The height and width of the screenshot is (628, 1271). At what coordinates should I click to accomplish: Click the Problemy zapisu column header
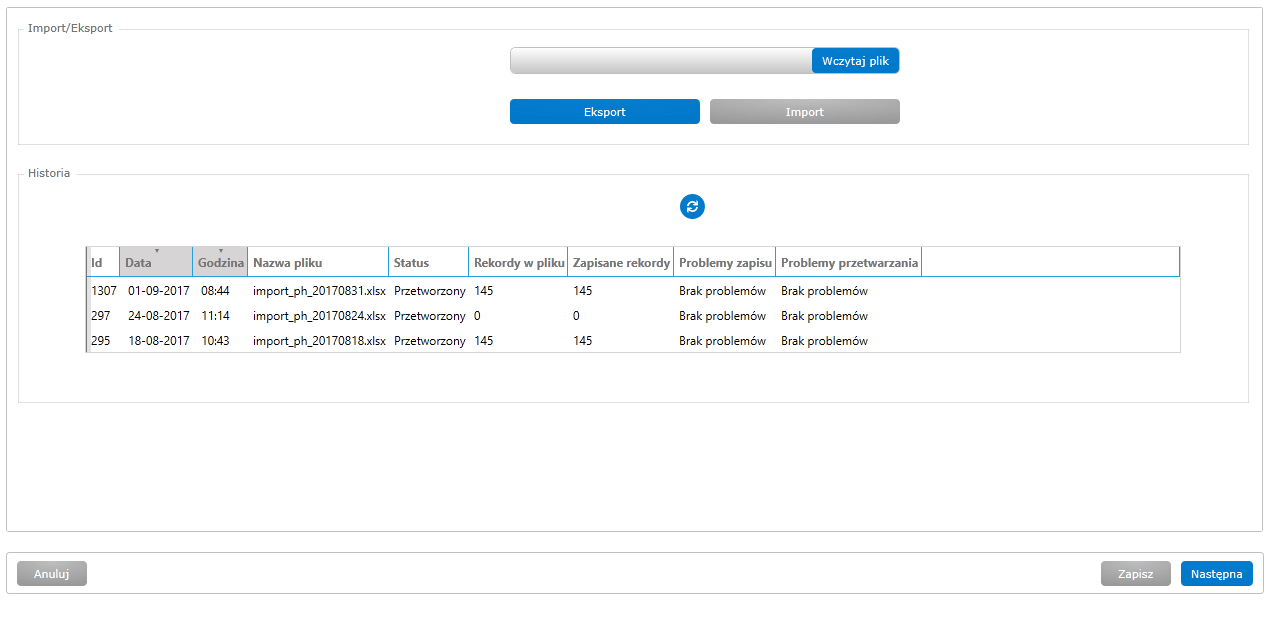click(724, 262)
